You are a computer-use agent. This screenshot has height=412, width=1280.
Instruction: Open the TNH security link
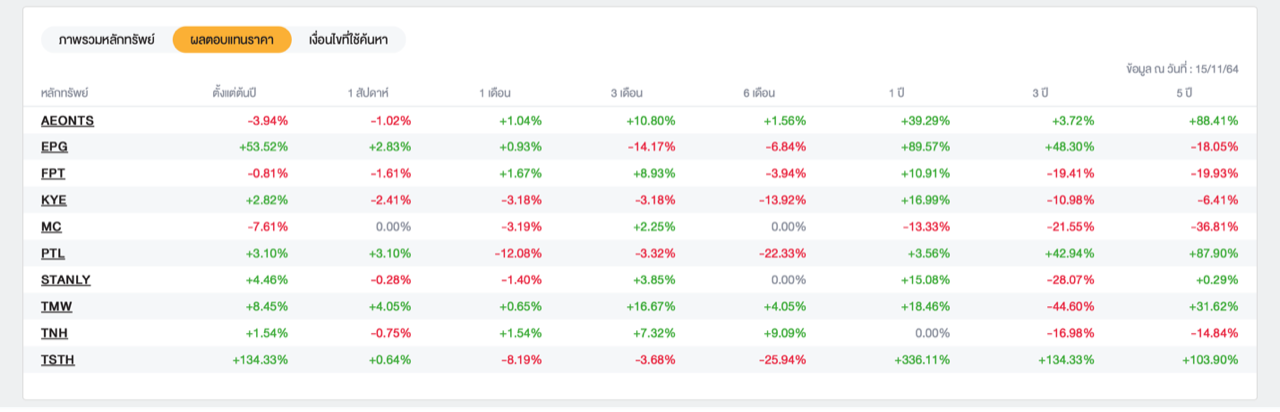[x=54, y=333]
